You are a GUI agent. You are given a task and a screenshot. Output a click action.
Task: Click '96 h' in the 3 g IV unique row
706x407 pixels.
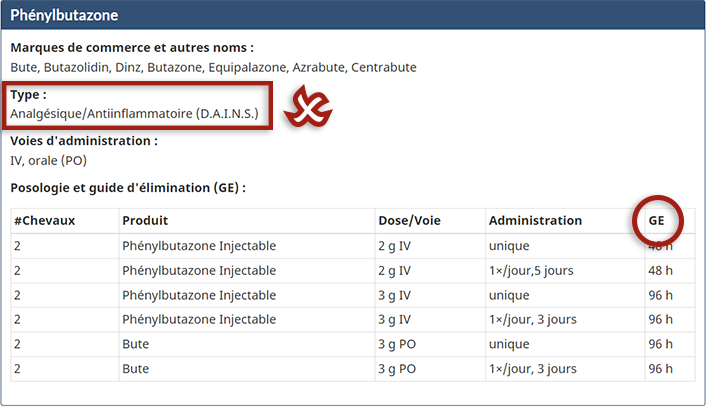coord(661,295)
